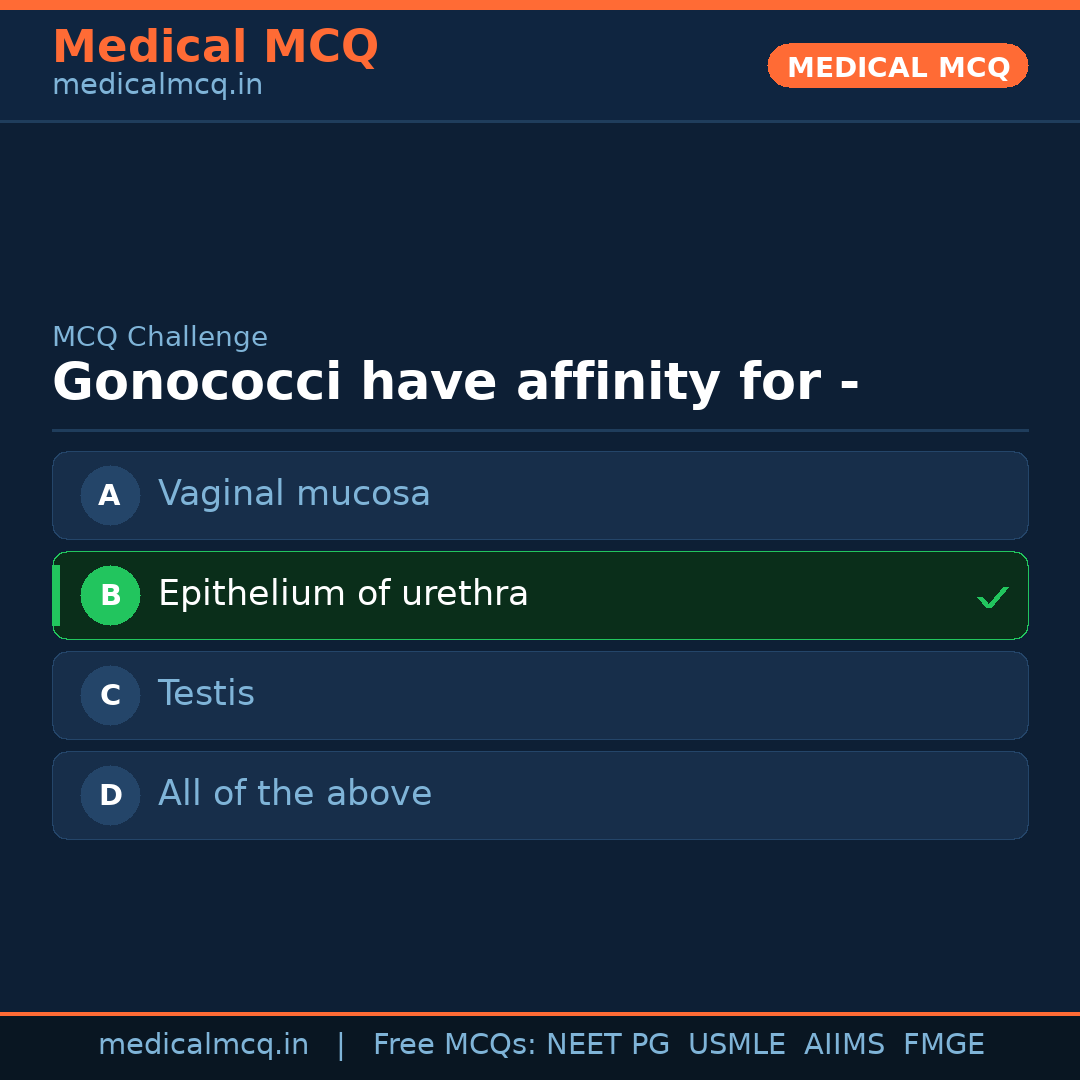Click the NEET PG footer text
This screenshot has width=1080, height=1080.
(608, 1045)
